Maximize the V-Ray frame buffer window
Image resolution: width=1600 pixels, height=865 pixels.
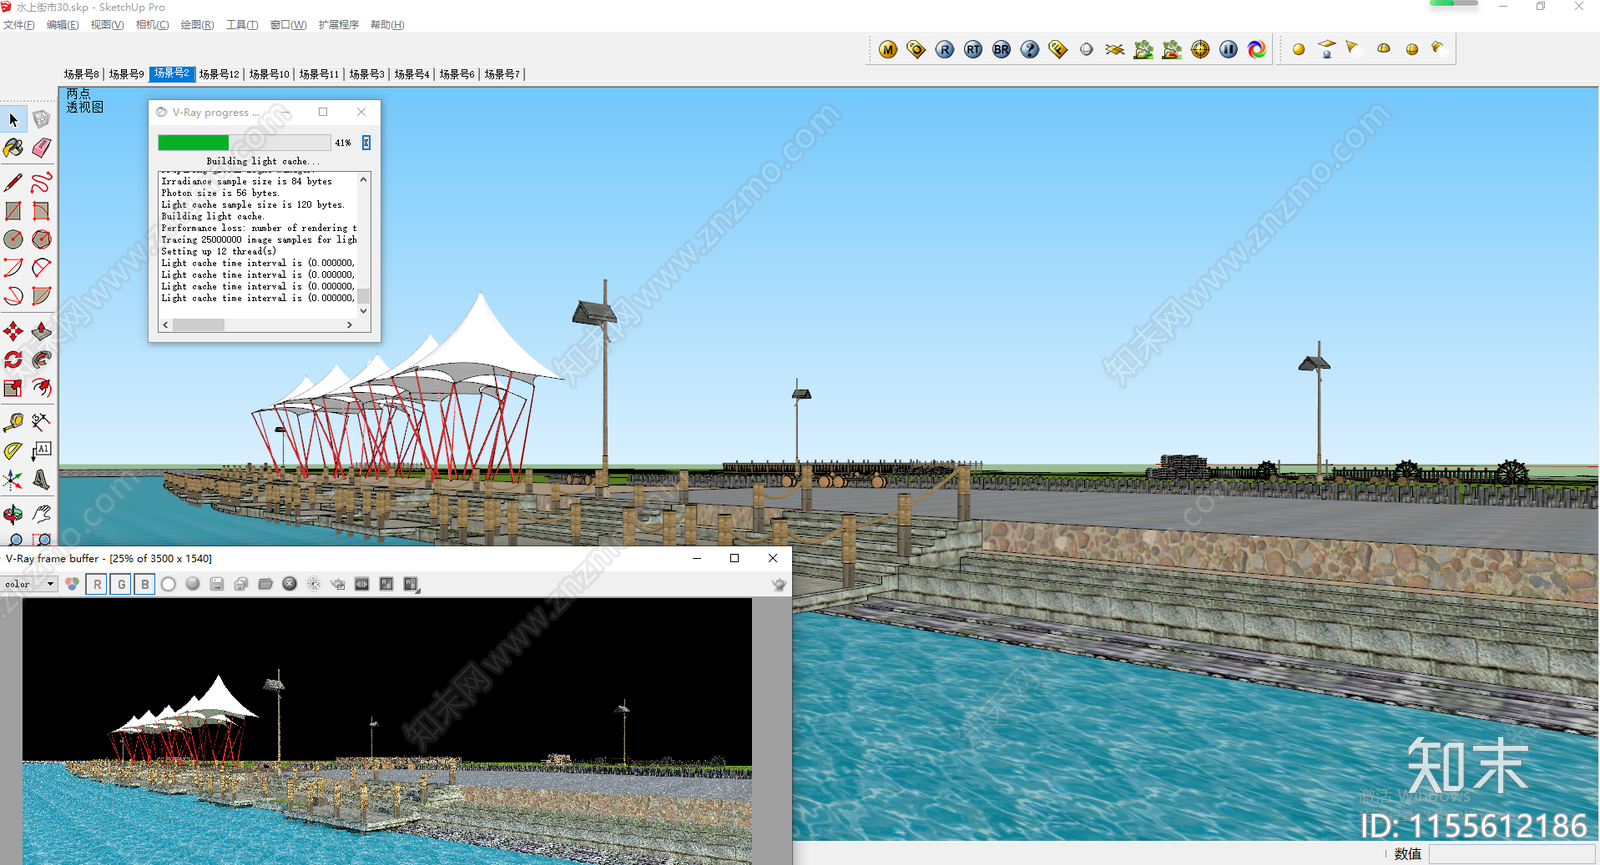734,558
